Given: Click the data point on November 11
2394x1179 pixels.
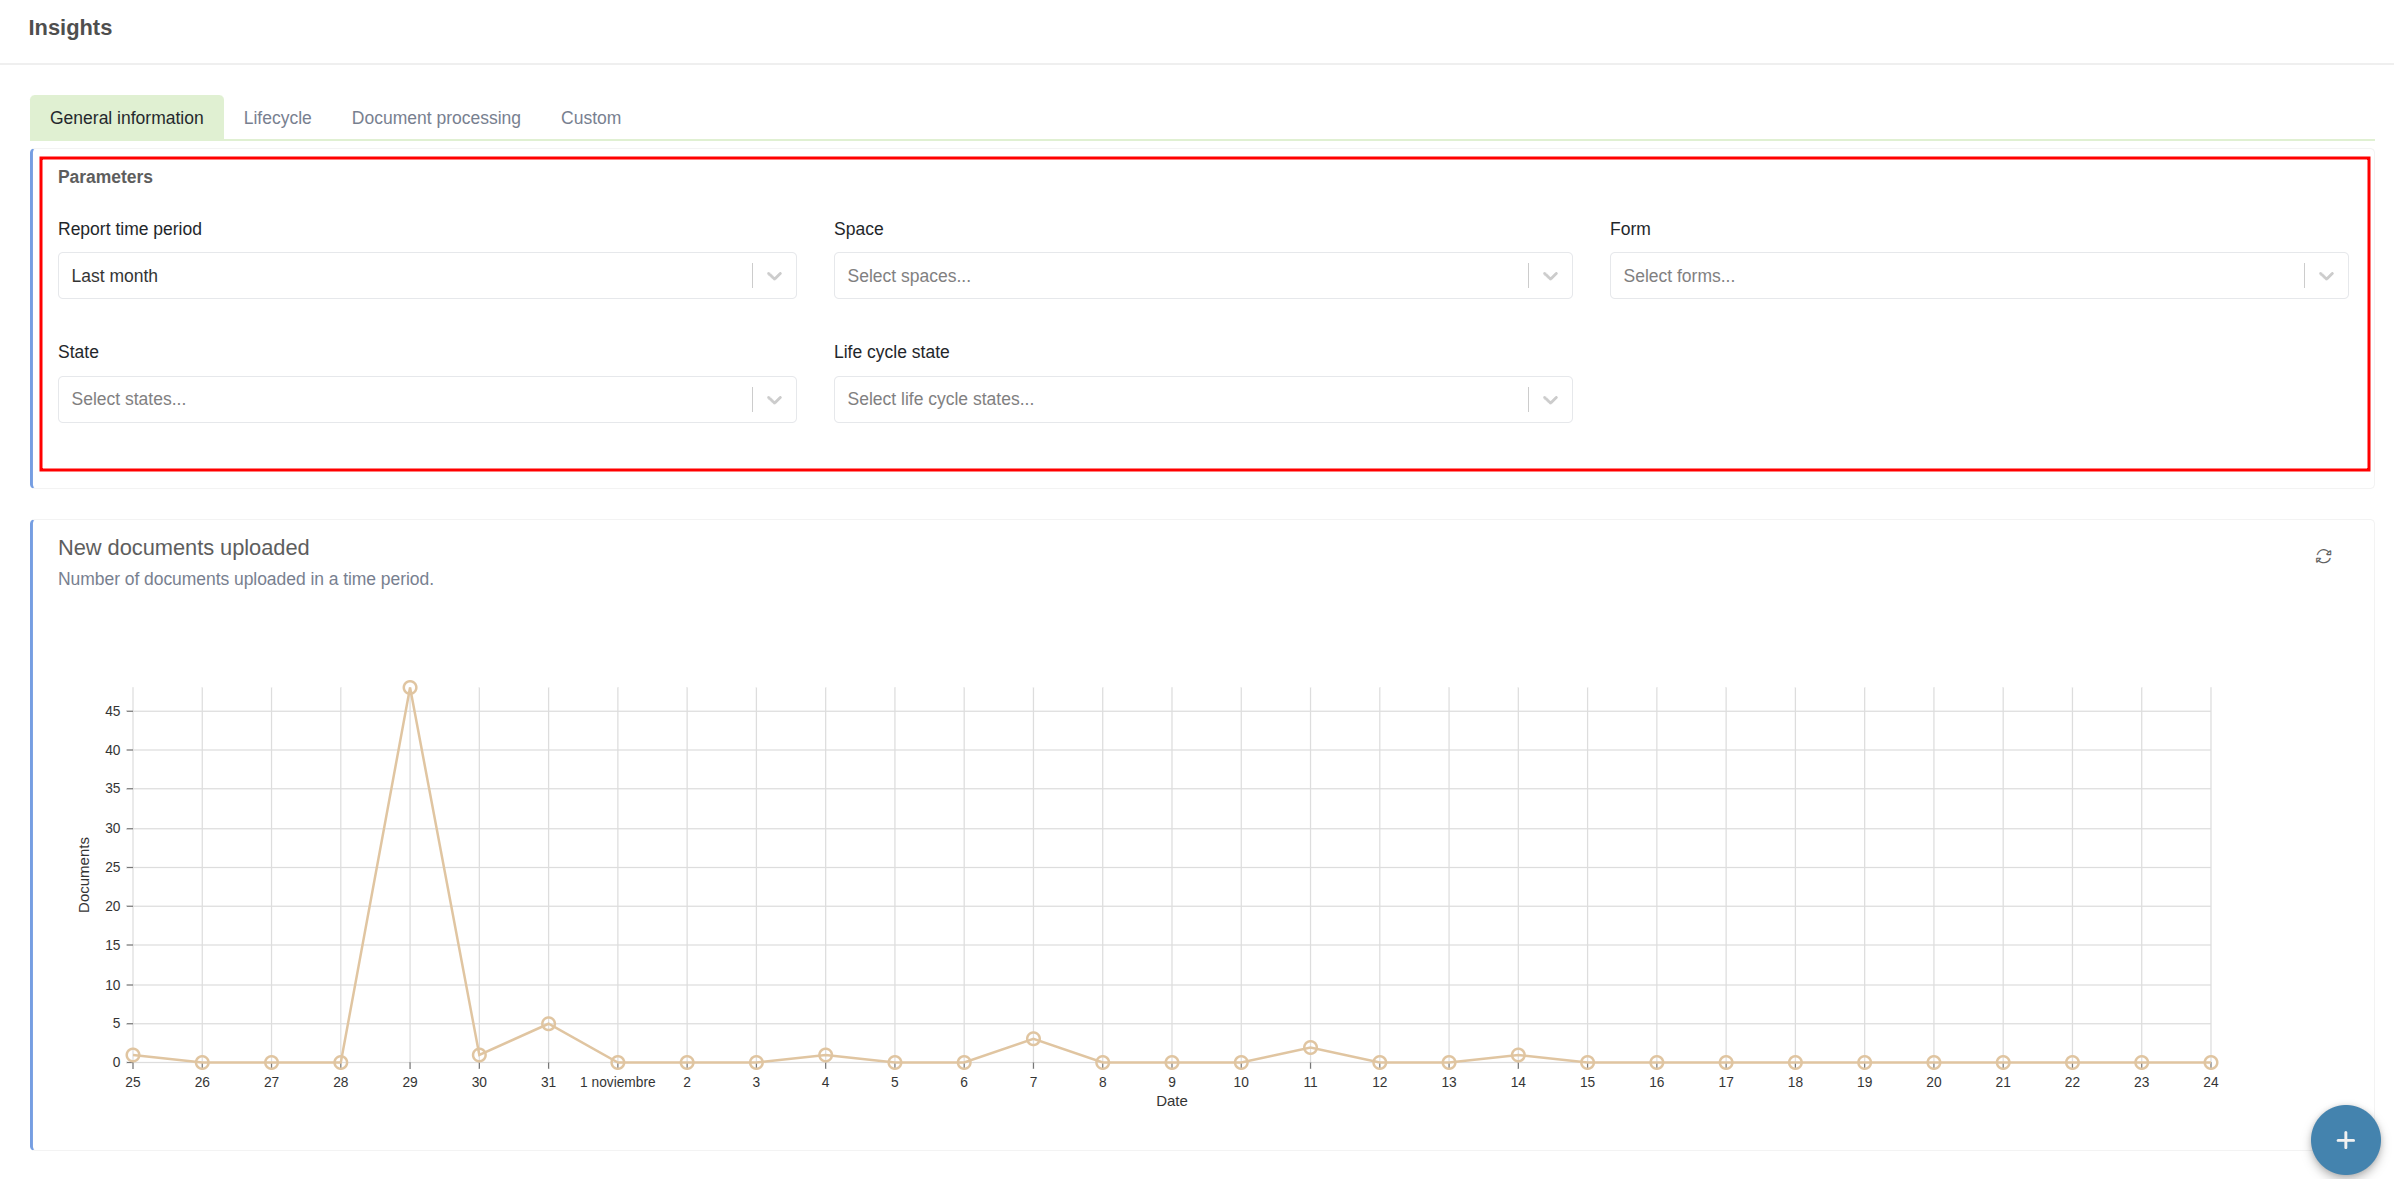Looking at the screenshot, I should [1310, 1047].
